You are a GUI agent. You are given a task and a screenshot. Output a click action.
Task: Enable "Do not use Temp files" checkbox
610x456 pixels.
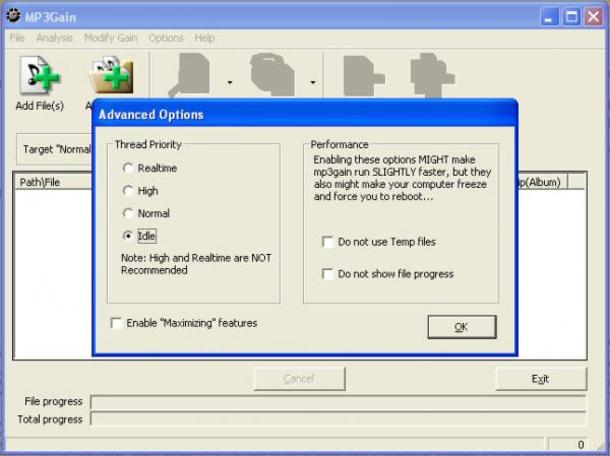pyautogui.click(x=328, y=242)
